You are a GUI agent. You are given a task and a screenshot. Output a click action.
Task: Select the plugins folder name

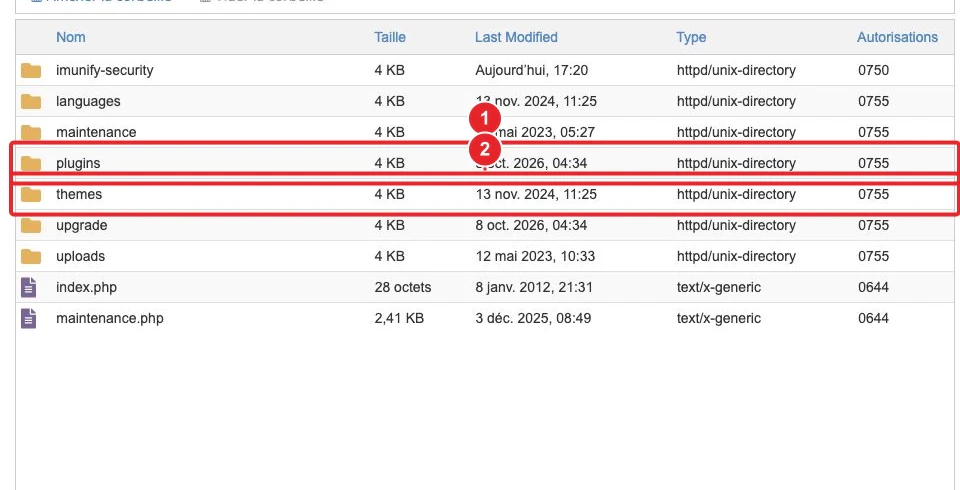[78, 164]
